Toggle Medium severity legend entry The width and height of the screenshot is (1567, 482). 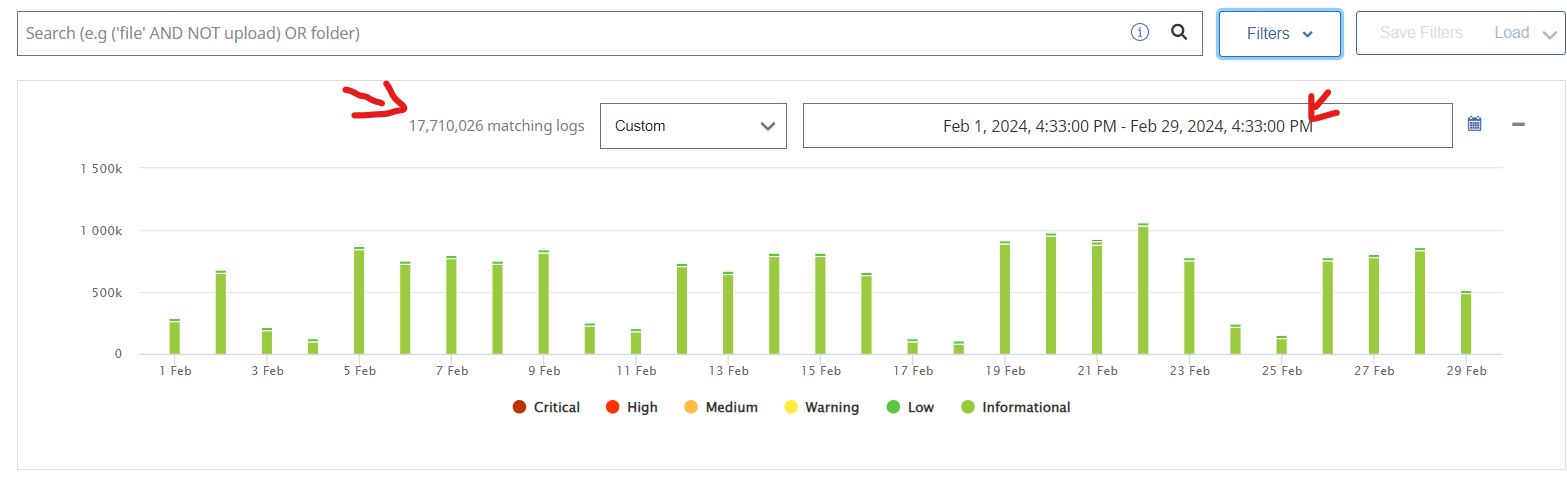point(720,407)
